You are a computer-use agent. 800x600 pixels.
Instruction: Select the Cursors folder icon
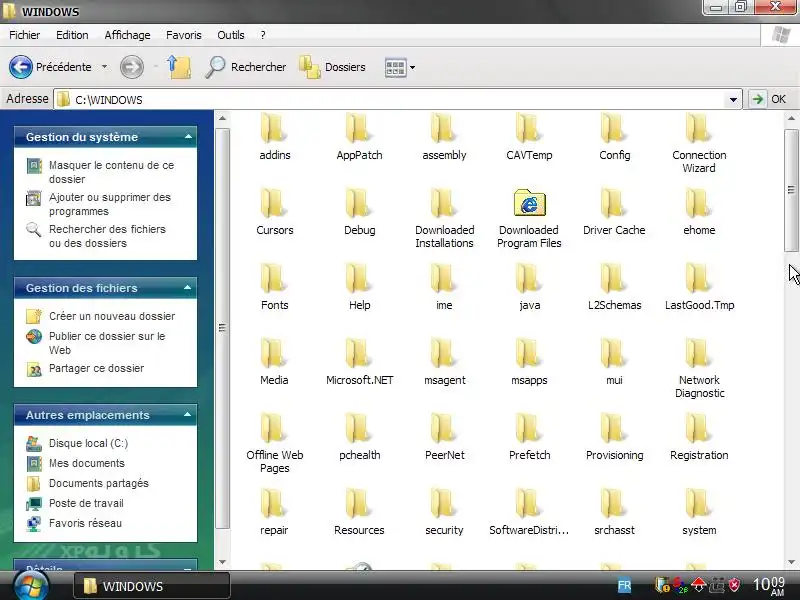(x=274, y=203)
